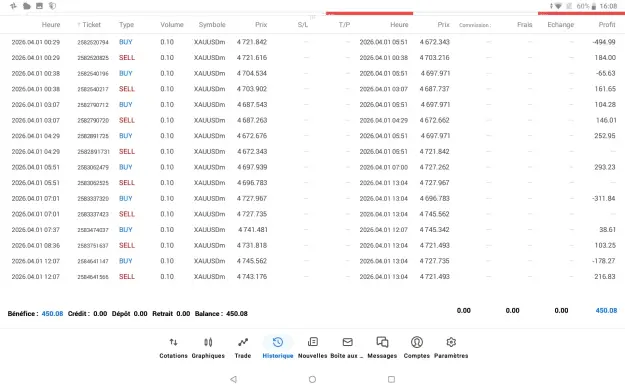Screen dimensions: 625x391
Task: Select ticket 2582891731
Action: pos(93,152)
